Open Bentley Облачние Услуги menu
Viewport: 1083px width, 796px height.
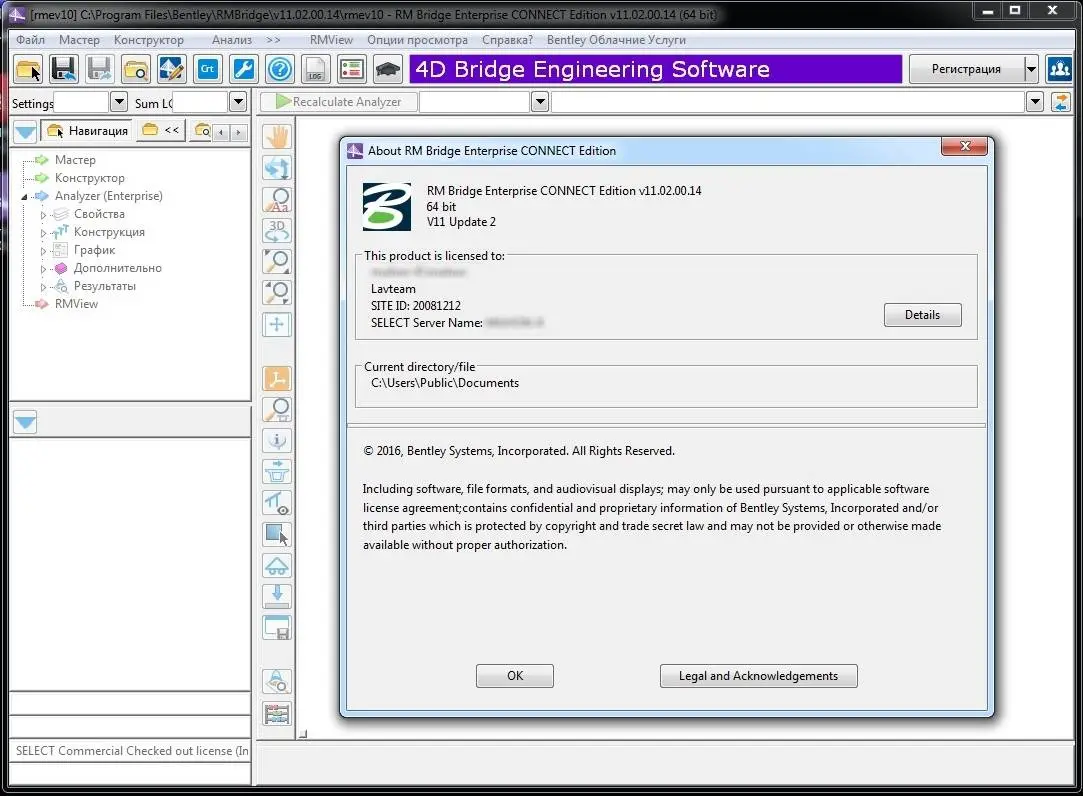[x=616, y=40]
